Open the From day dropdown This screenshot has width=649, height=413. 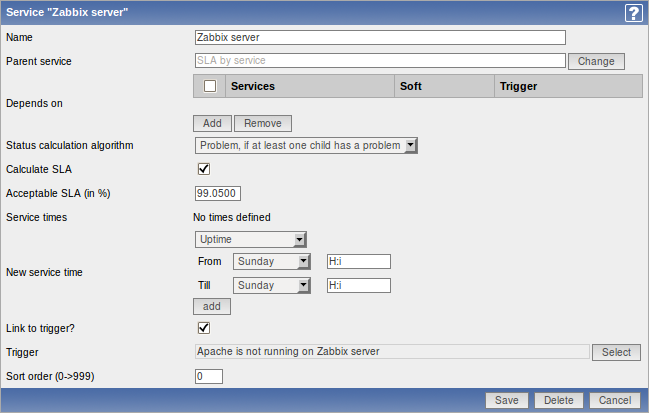coord(272,262)
